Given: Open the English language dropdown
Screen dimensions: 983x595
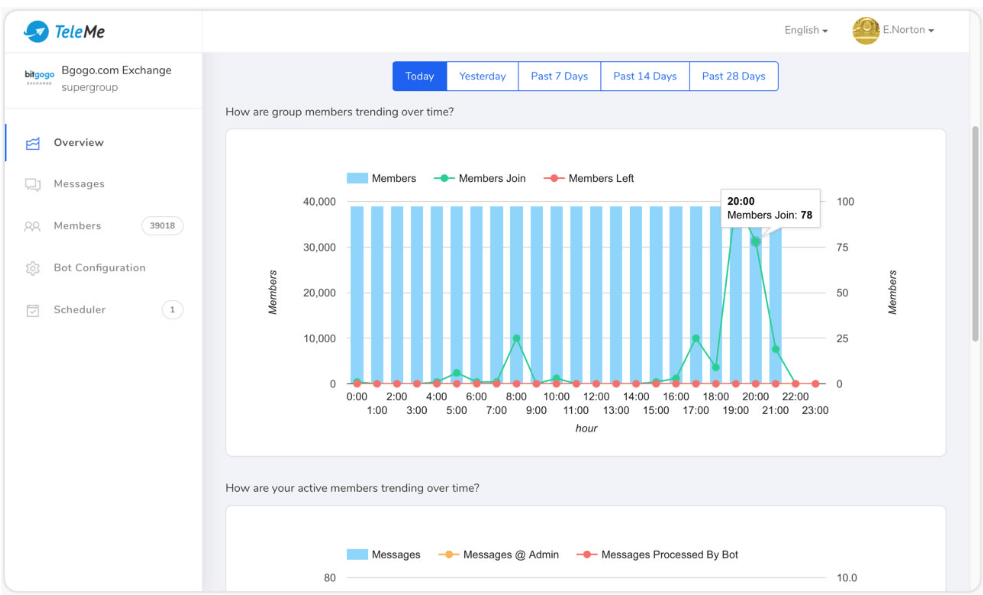Looking at the screenshot, I should click(x=806, y=31).
